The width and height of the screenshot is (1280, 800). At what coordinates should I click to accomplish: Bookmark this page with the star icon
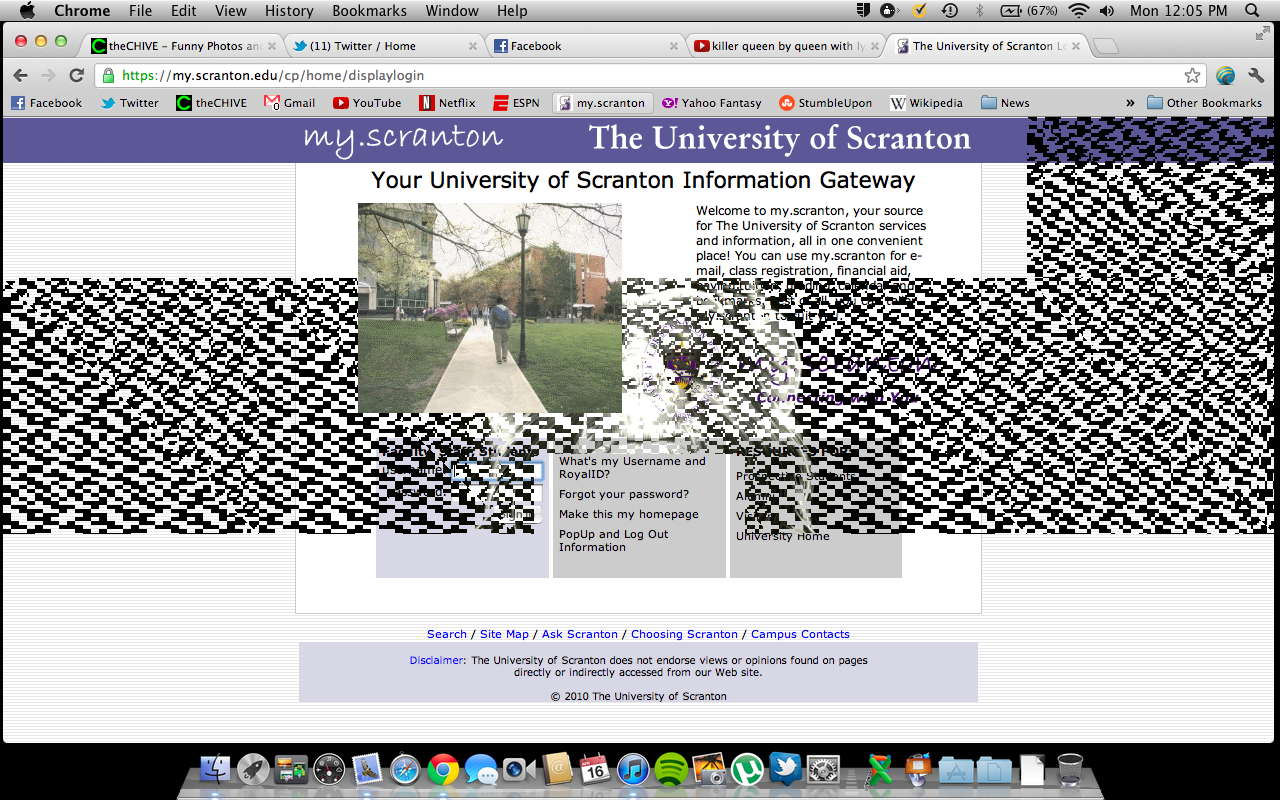pos(1192,75)
